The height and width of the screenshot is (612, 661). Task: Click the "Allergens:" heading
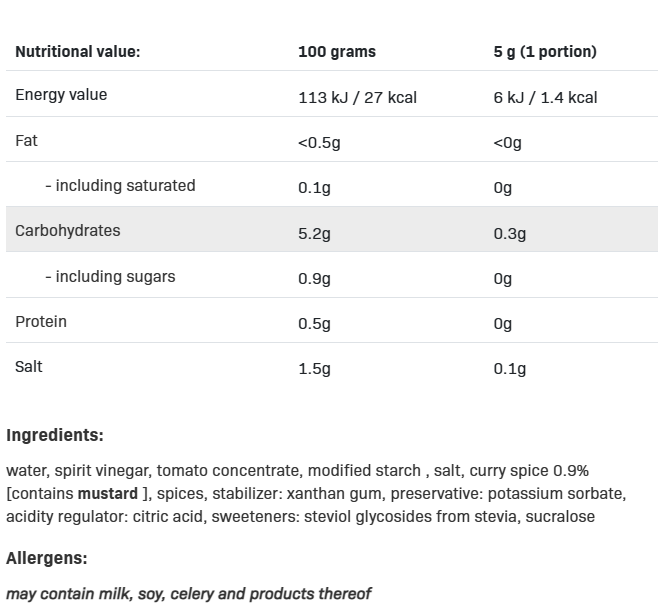tap(47, 559)
